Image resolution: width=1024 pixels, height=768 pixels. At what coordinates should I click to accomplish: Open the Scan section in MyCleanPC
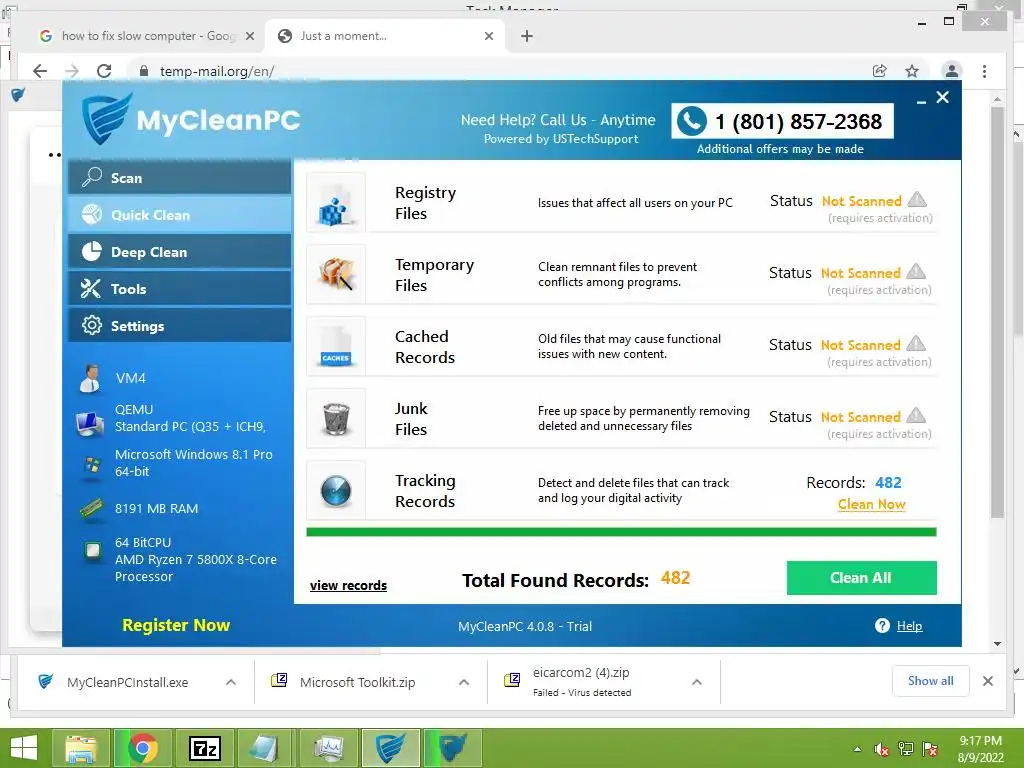click(180, 178)
